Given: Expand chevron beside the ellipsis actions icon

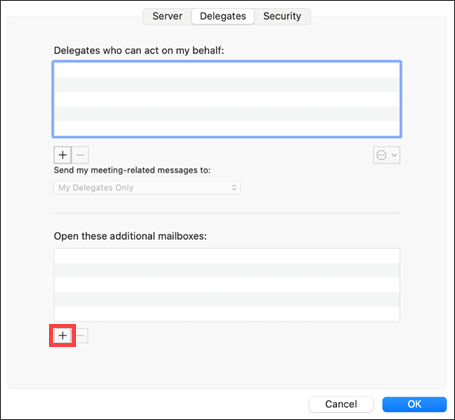Looking at the screenshot, I should 394,155.
